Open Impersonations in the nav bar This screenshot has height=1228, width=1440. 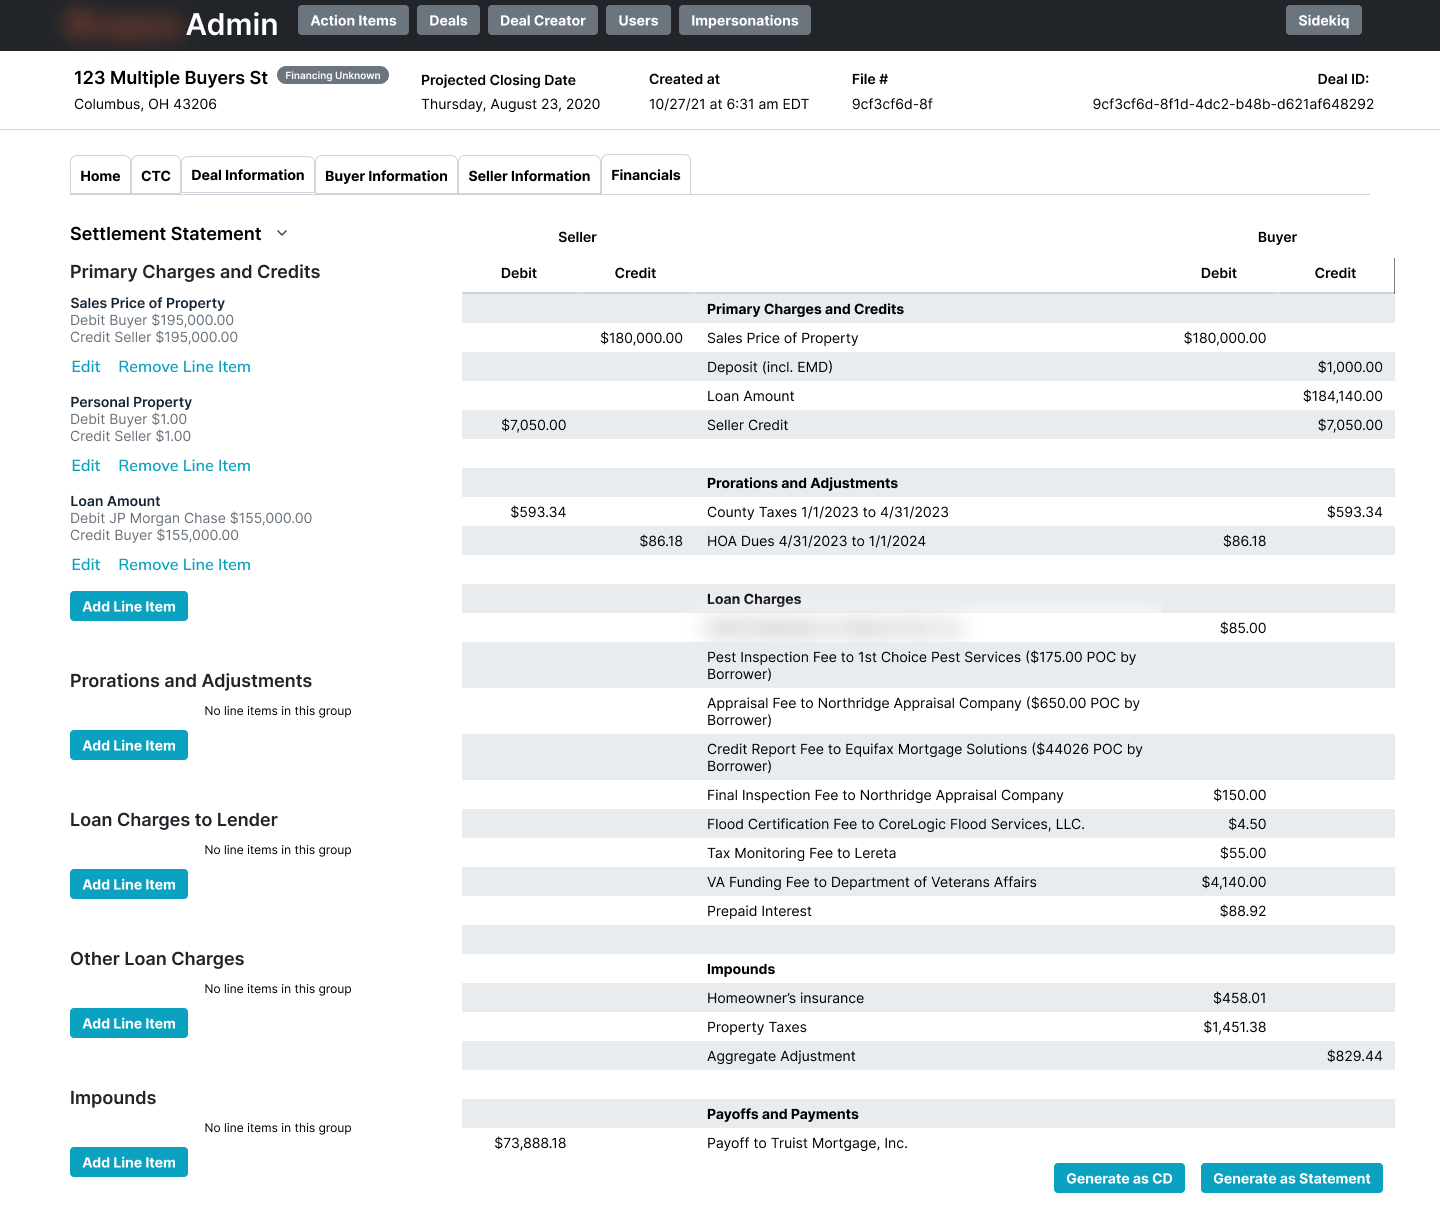(x=745, y=20)
